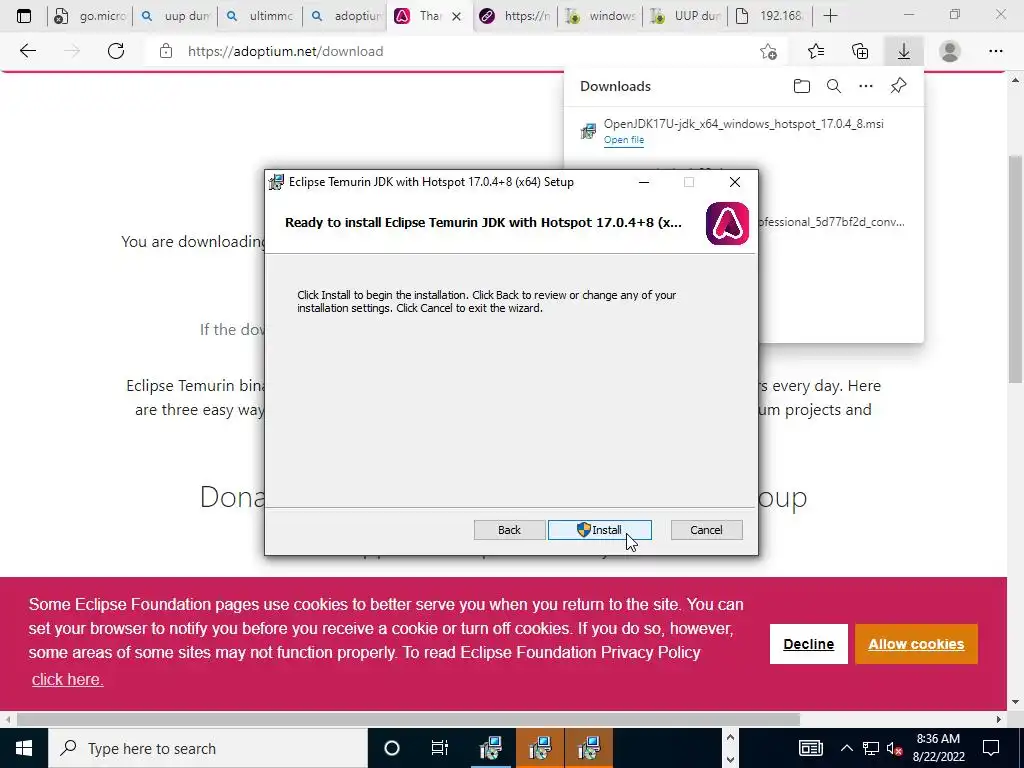Search downloads in the Downloads panel
This screenshot has width=1024, height=768.
coord(834,86)
